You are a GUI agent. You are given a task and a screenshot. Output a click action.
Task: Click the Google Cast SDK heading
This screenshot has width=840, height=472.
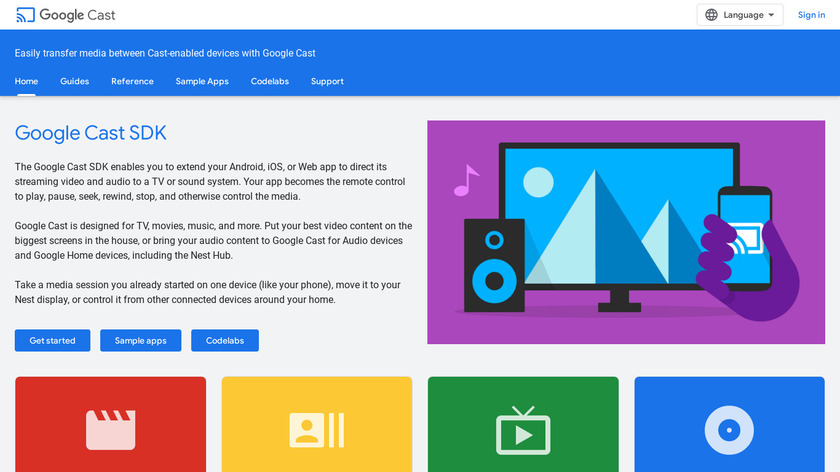91,133
